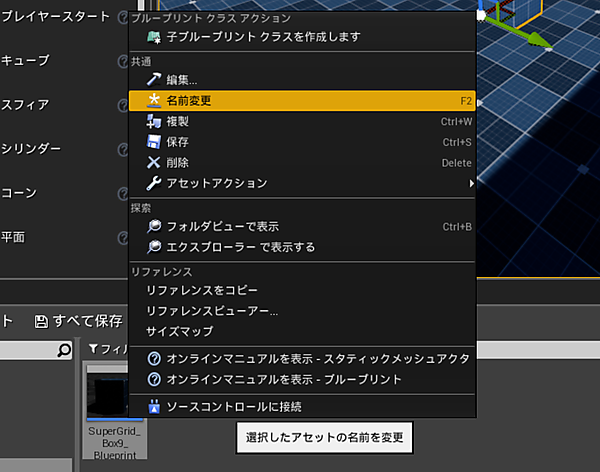Click the child Blueprint class creation icon

(x=153, y=37)
